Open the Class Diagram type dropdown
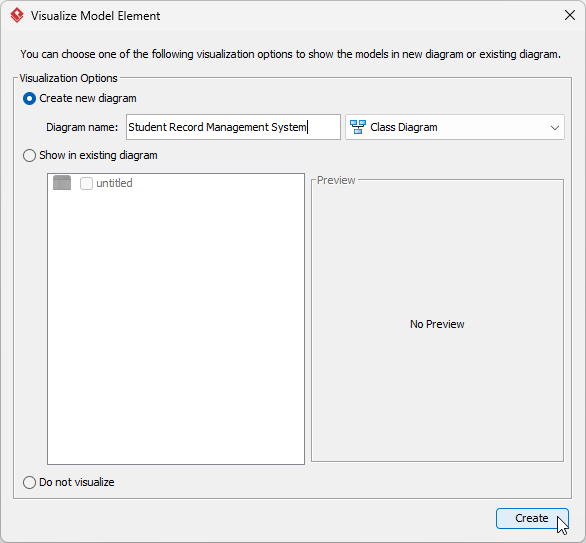586x543 pixels. 455,127
